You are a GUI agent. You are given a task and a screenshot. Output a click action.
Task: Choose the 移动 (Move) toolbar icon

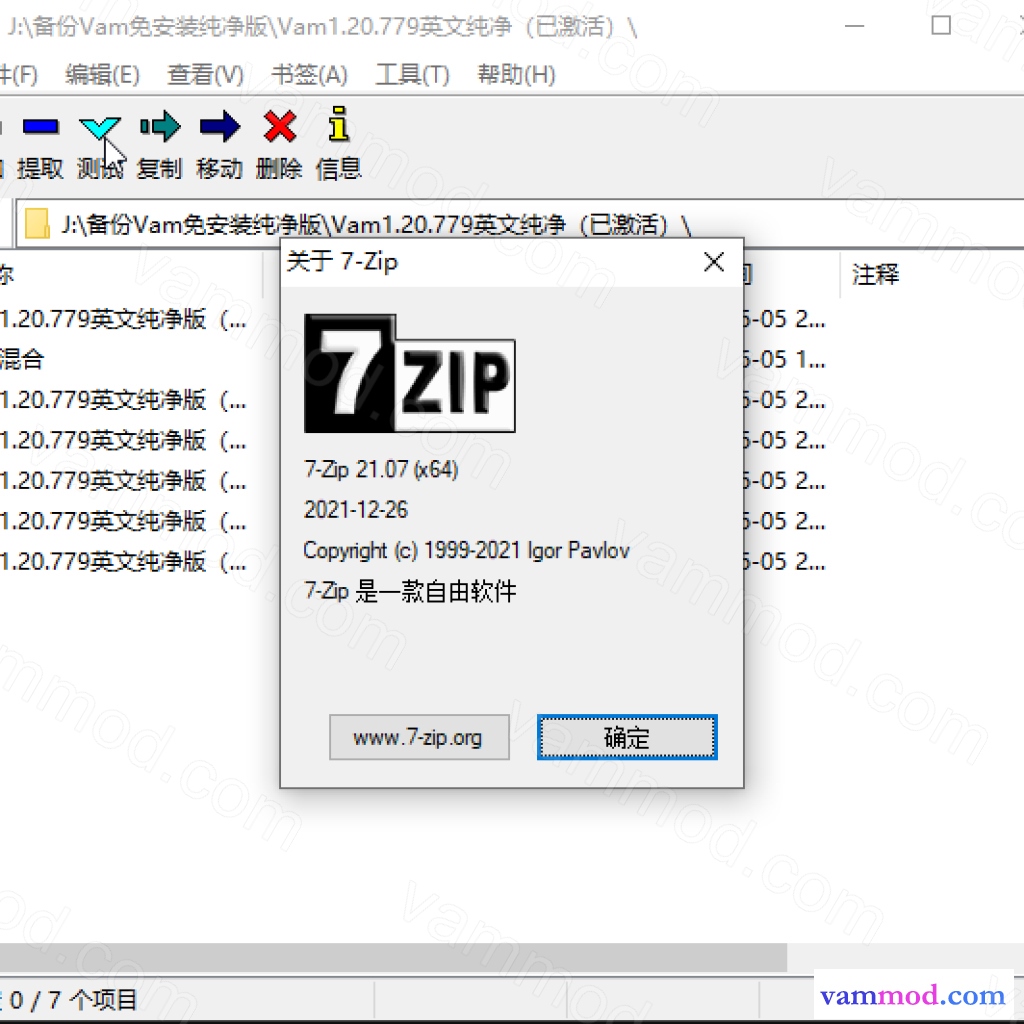220,127
